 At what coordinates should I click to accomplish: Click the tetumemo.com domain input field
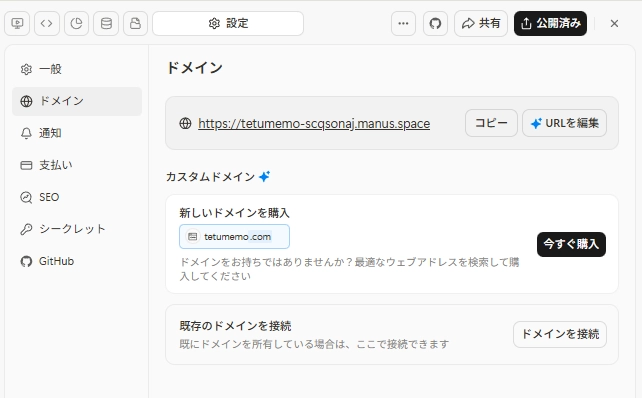click(234, 237)
